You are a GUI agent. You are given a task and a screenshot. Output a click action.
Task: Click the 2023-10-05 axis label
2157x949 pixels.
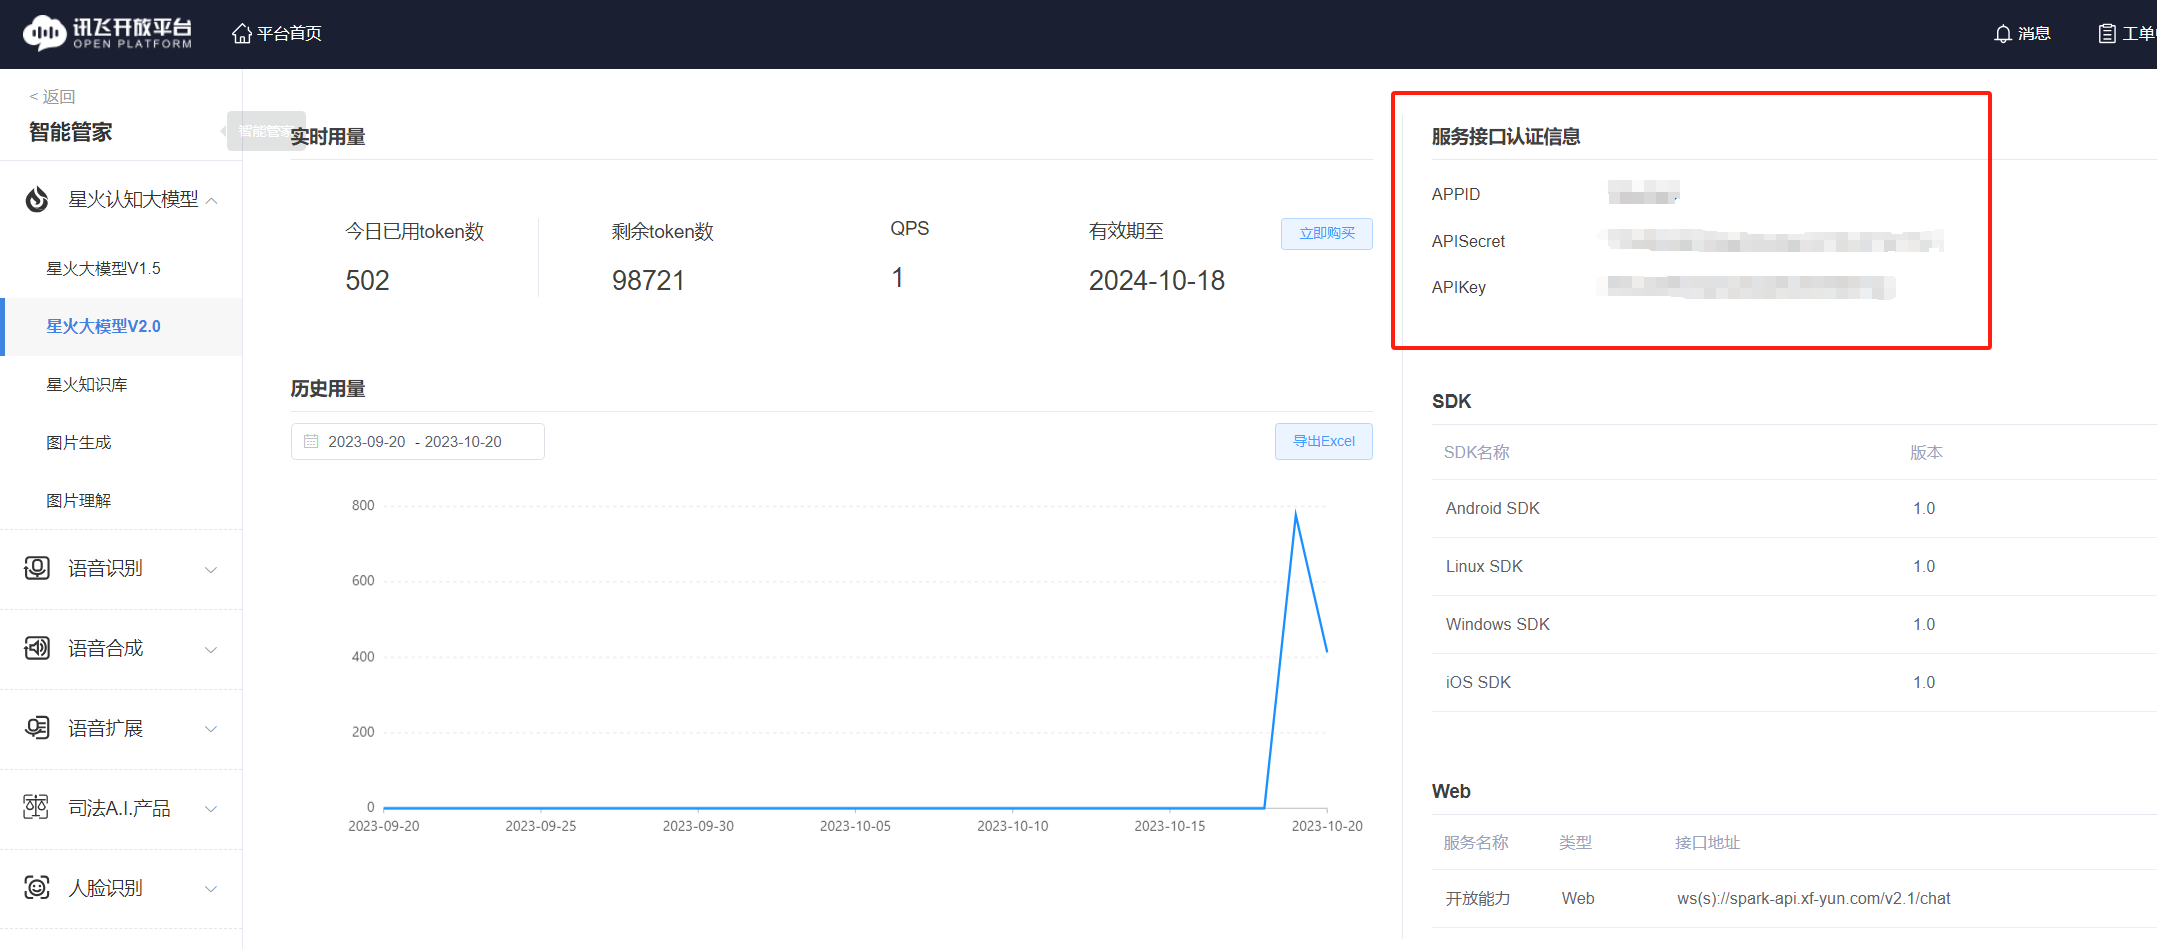(855, 826)
